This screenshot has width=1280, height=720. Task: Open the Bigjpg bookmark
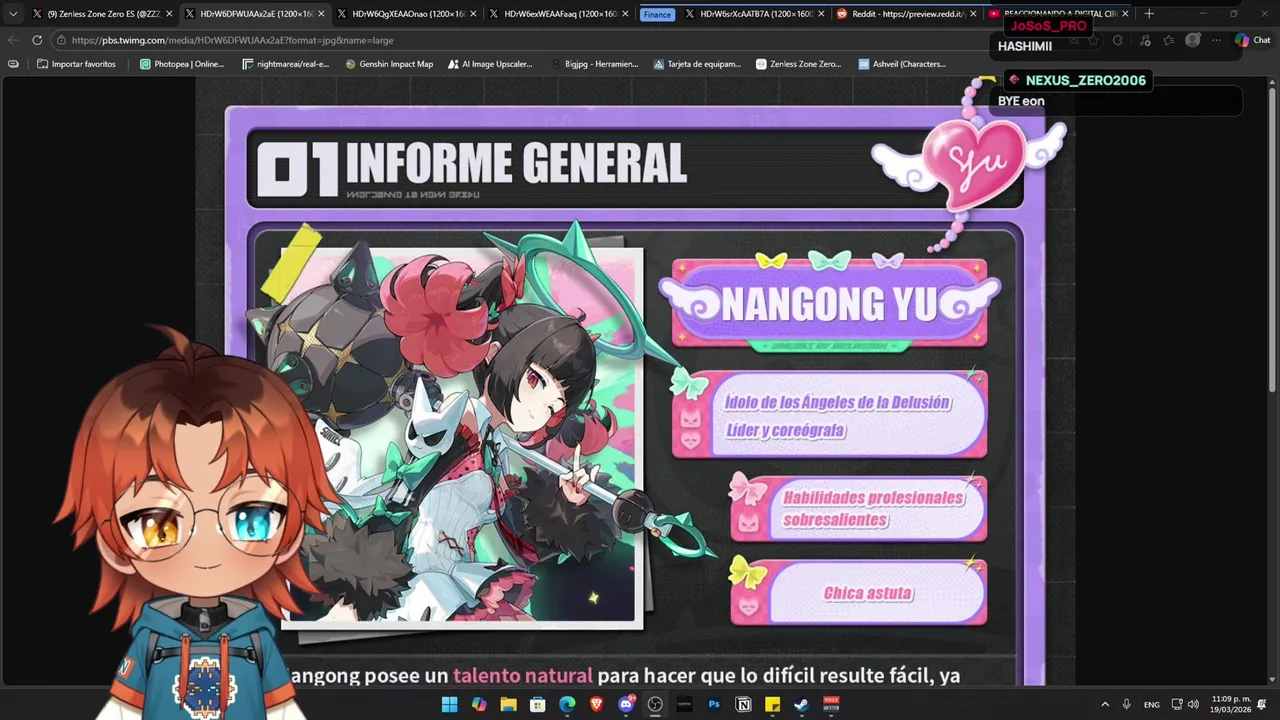click(x=594, y=64)
